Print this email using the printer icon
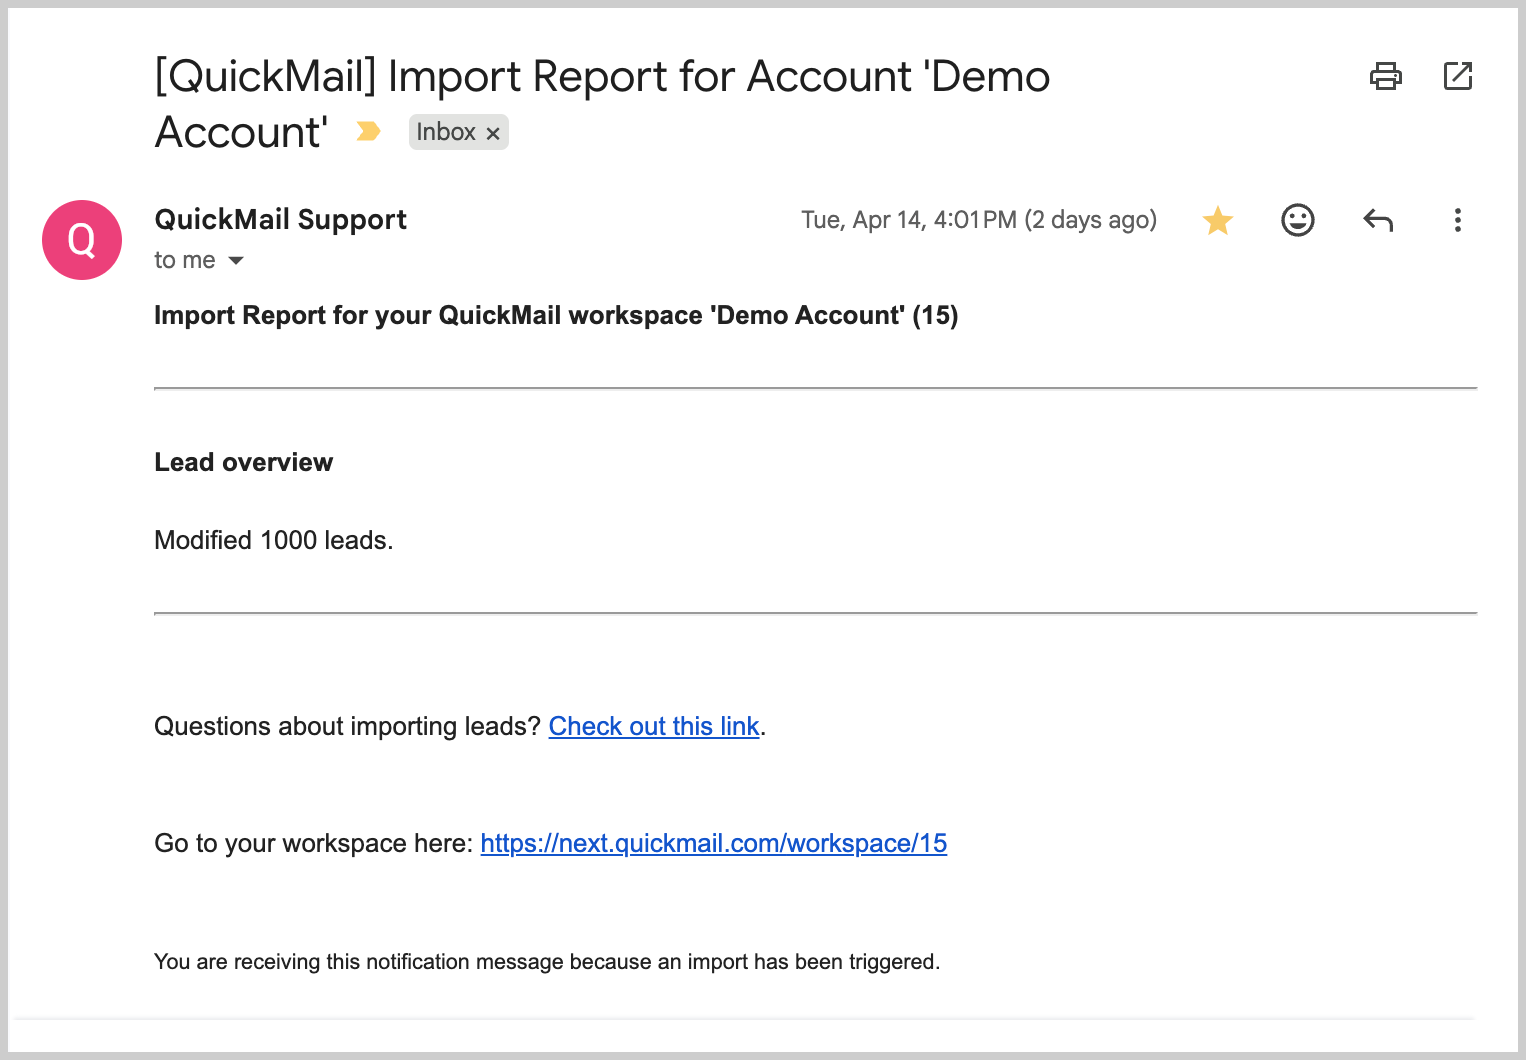 [1385, 76]
